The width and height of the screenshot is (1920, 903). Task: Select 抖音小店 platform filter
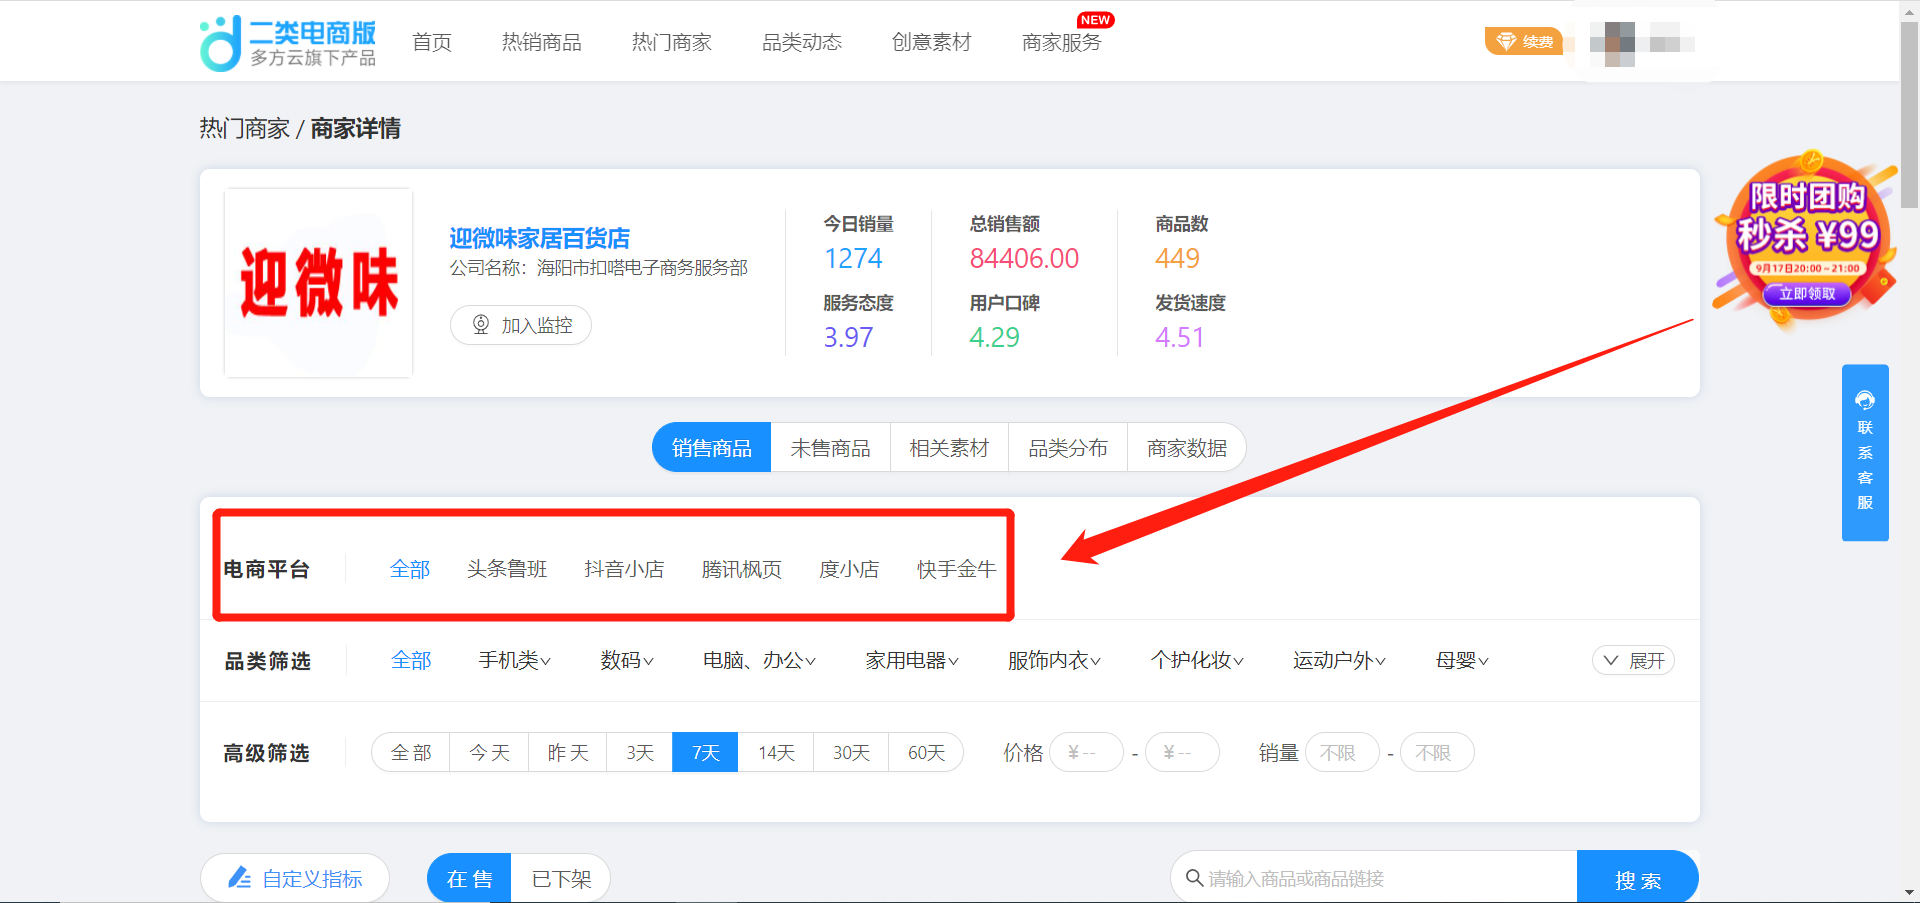(624, 569)
